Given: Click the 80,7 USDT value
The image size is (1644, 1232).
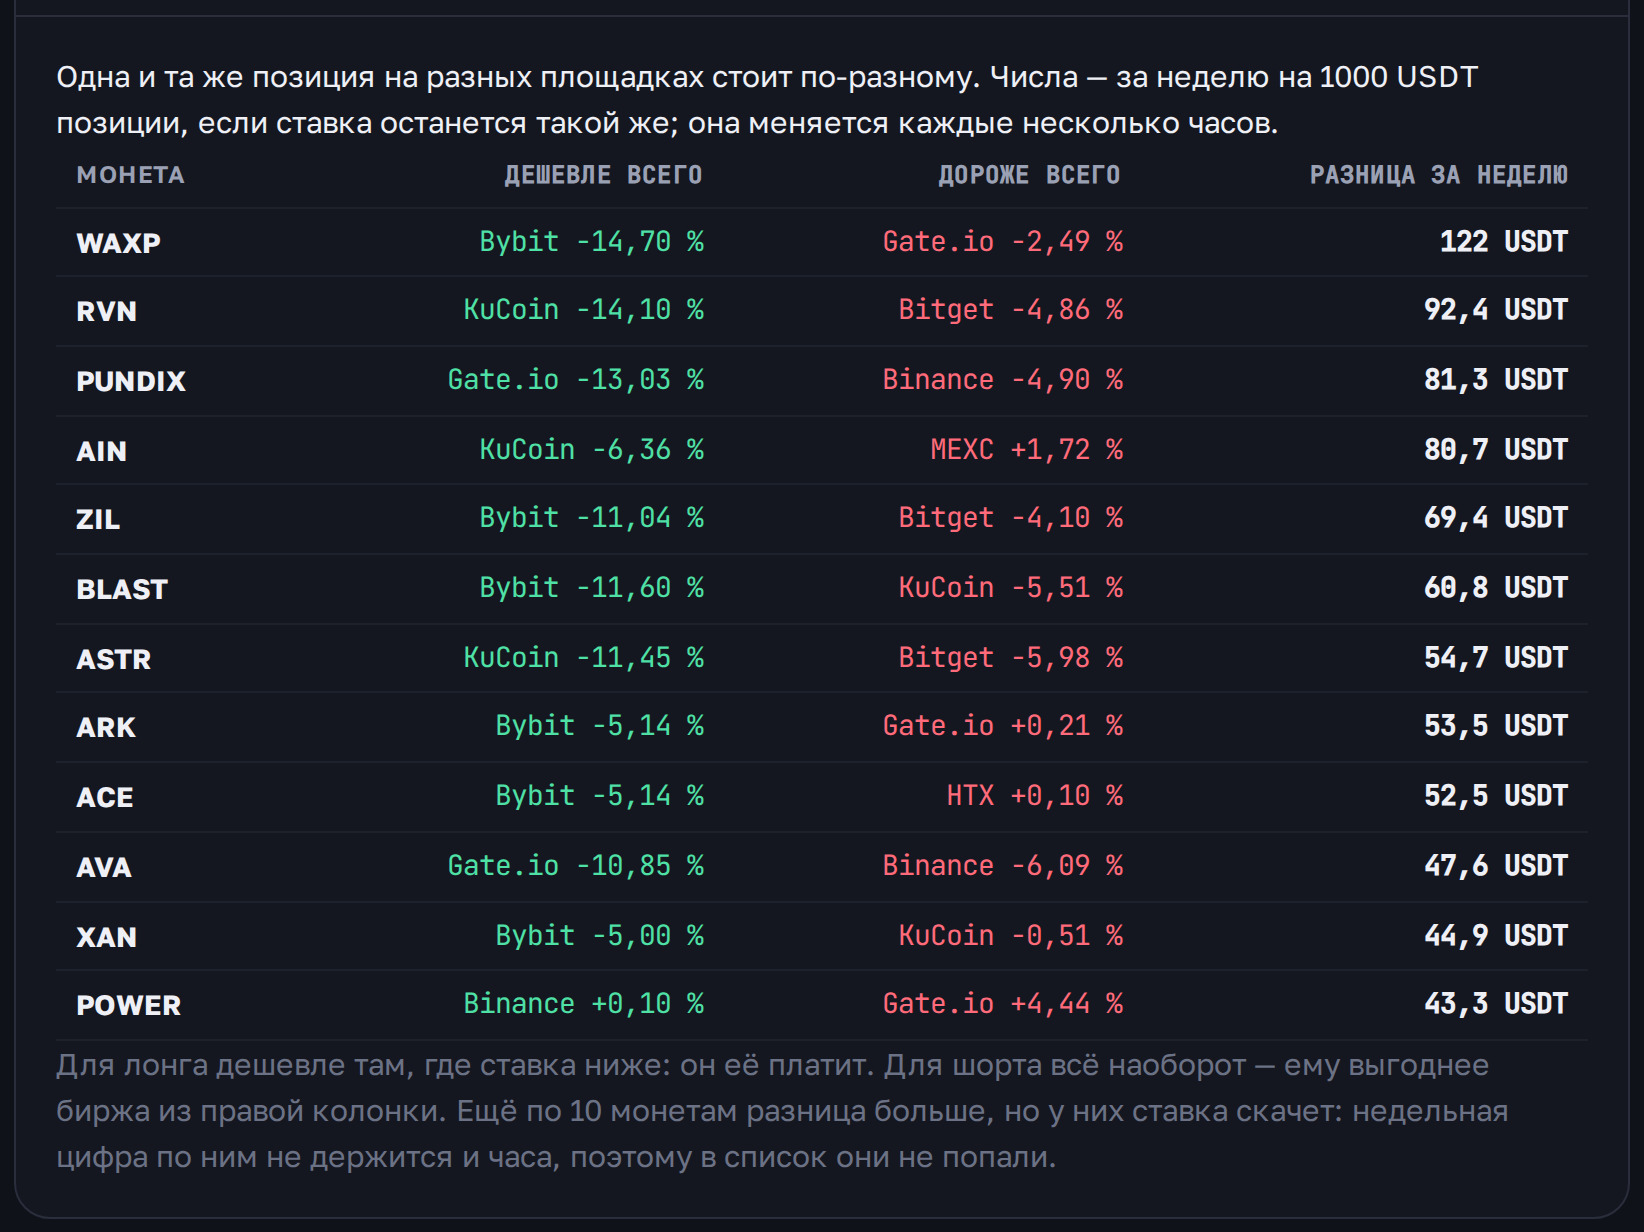Looking at the screenshot, I should tap(1496, 450).
